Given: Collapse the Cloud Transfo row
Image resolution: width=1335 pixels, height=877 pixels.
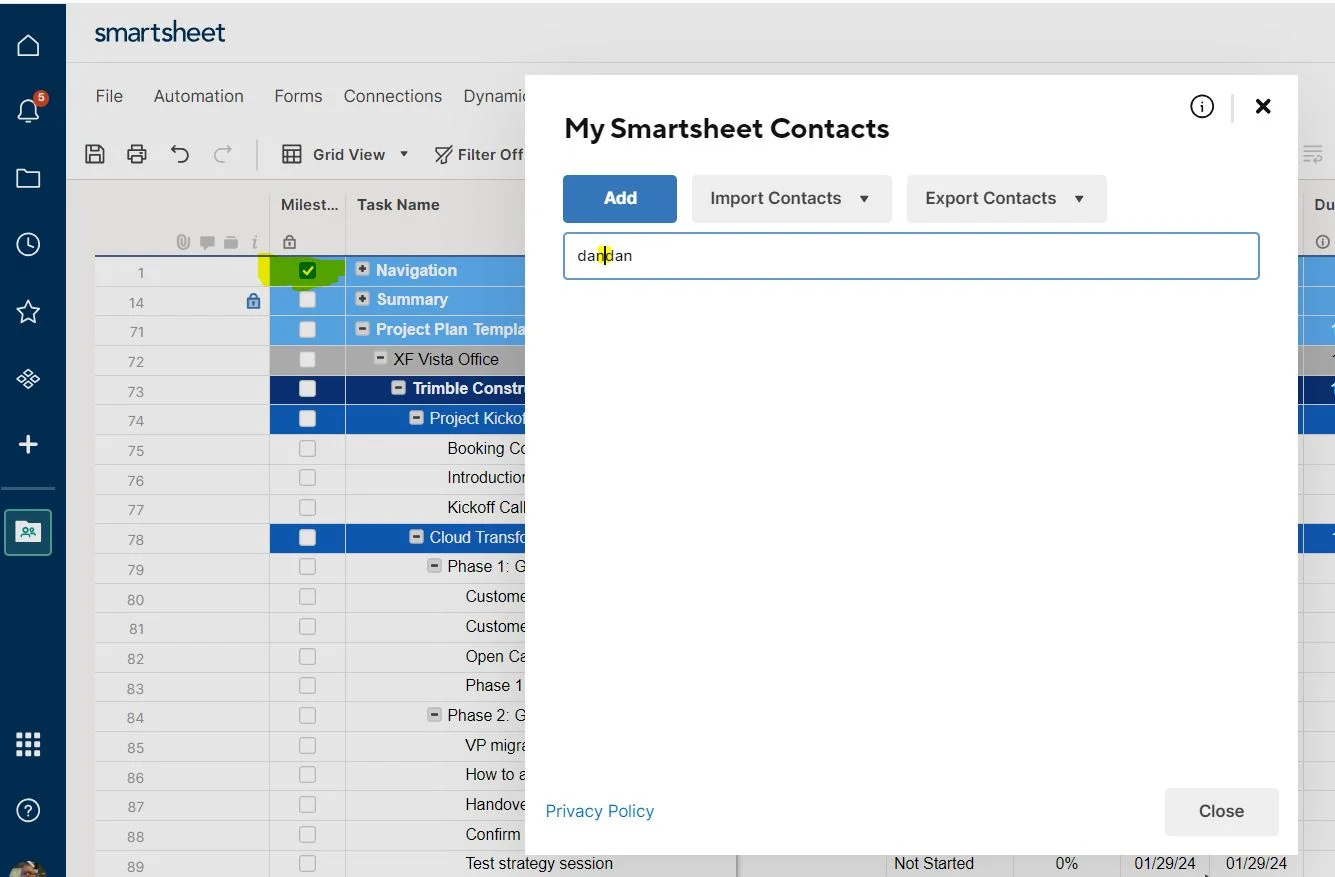Looking at the screenshot, I should 417,537.
